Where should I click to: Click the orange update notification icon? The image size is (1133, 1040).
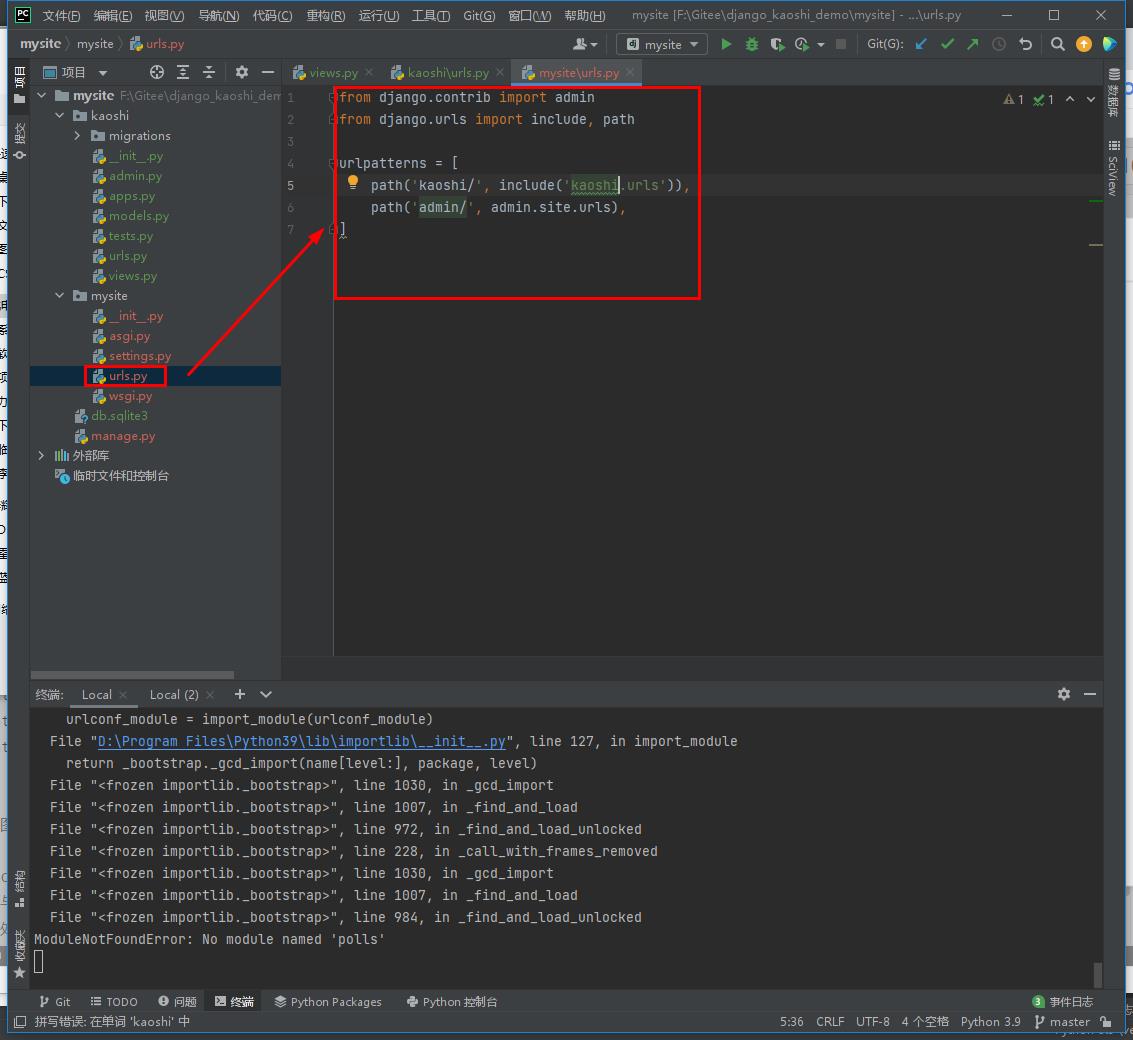pyautogui.click(x=1083, y=44)
